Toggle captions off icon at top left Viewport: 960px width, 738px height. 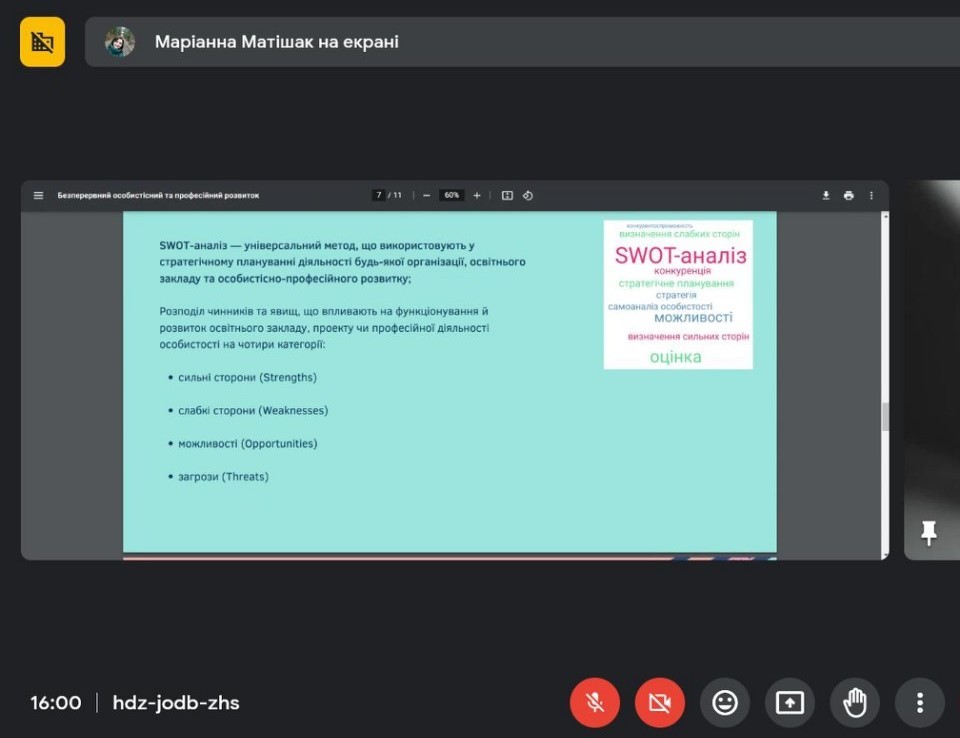(42, 42)
